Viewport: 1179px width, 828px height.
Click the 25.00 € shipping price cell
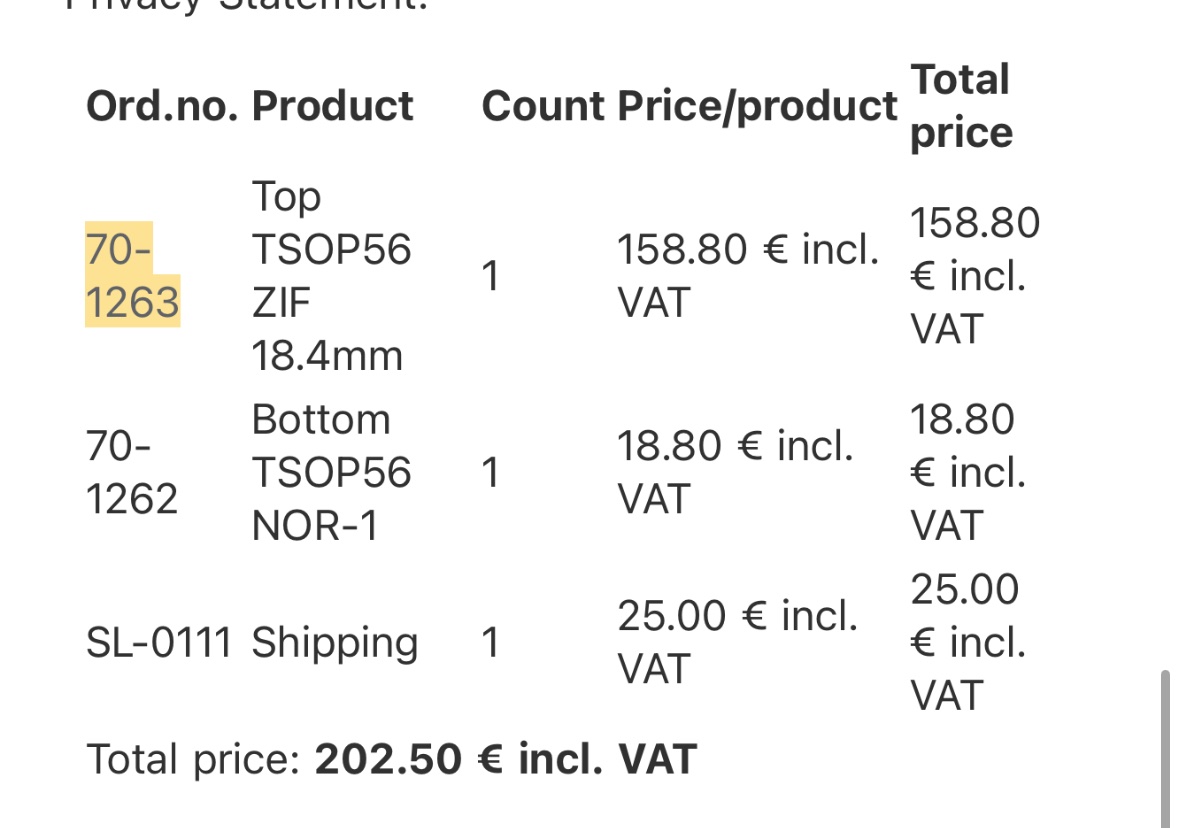tap(738, 642)
